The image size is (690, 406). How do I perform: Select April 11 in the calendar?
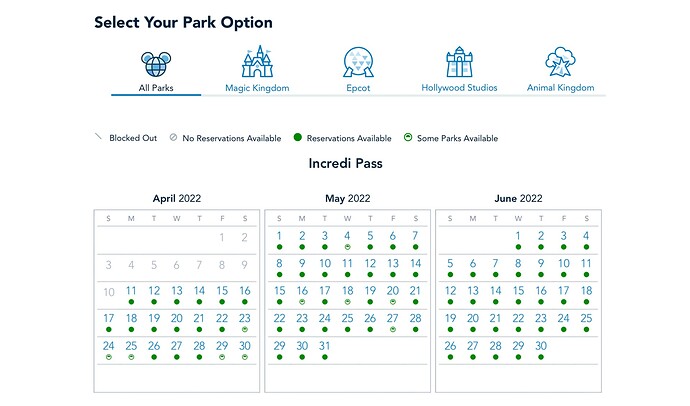pyautogui.click(x=131, y=291)
